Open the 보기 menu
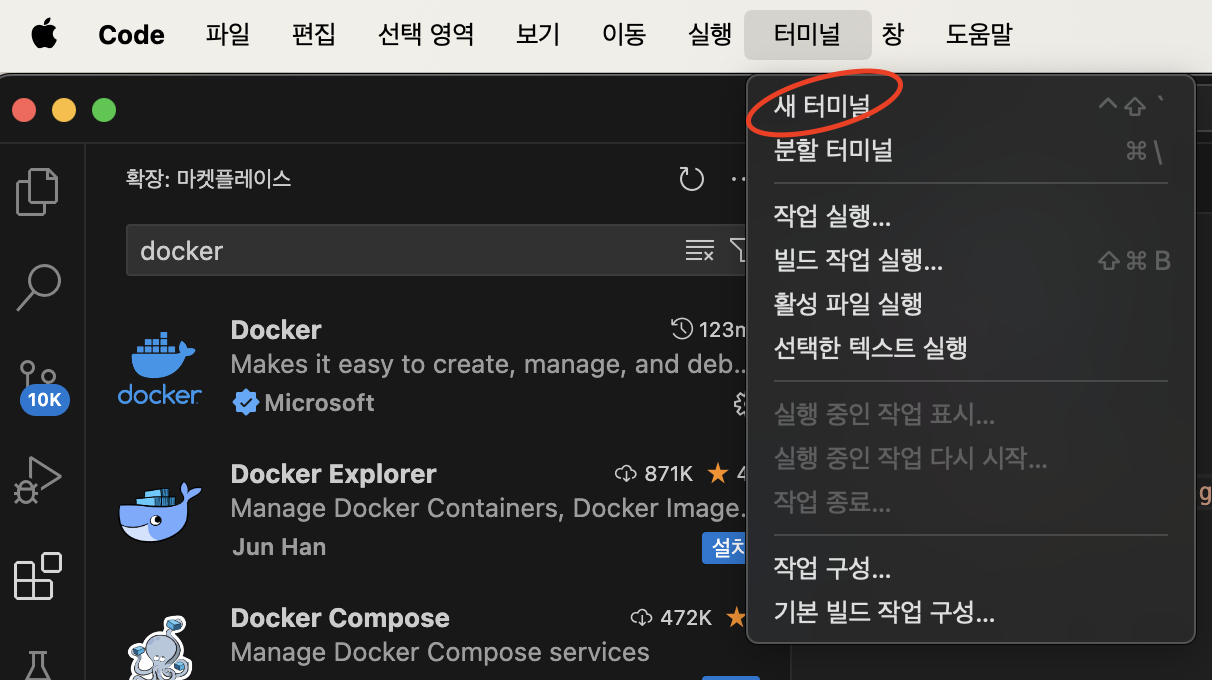1212x680 pixels. pos(538,35)
